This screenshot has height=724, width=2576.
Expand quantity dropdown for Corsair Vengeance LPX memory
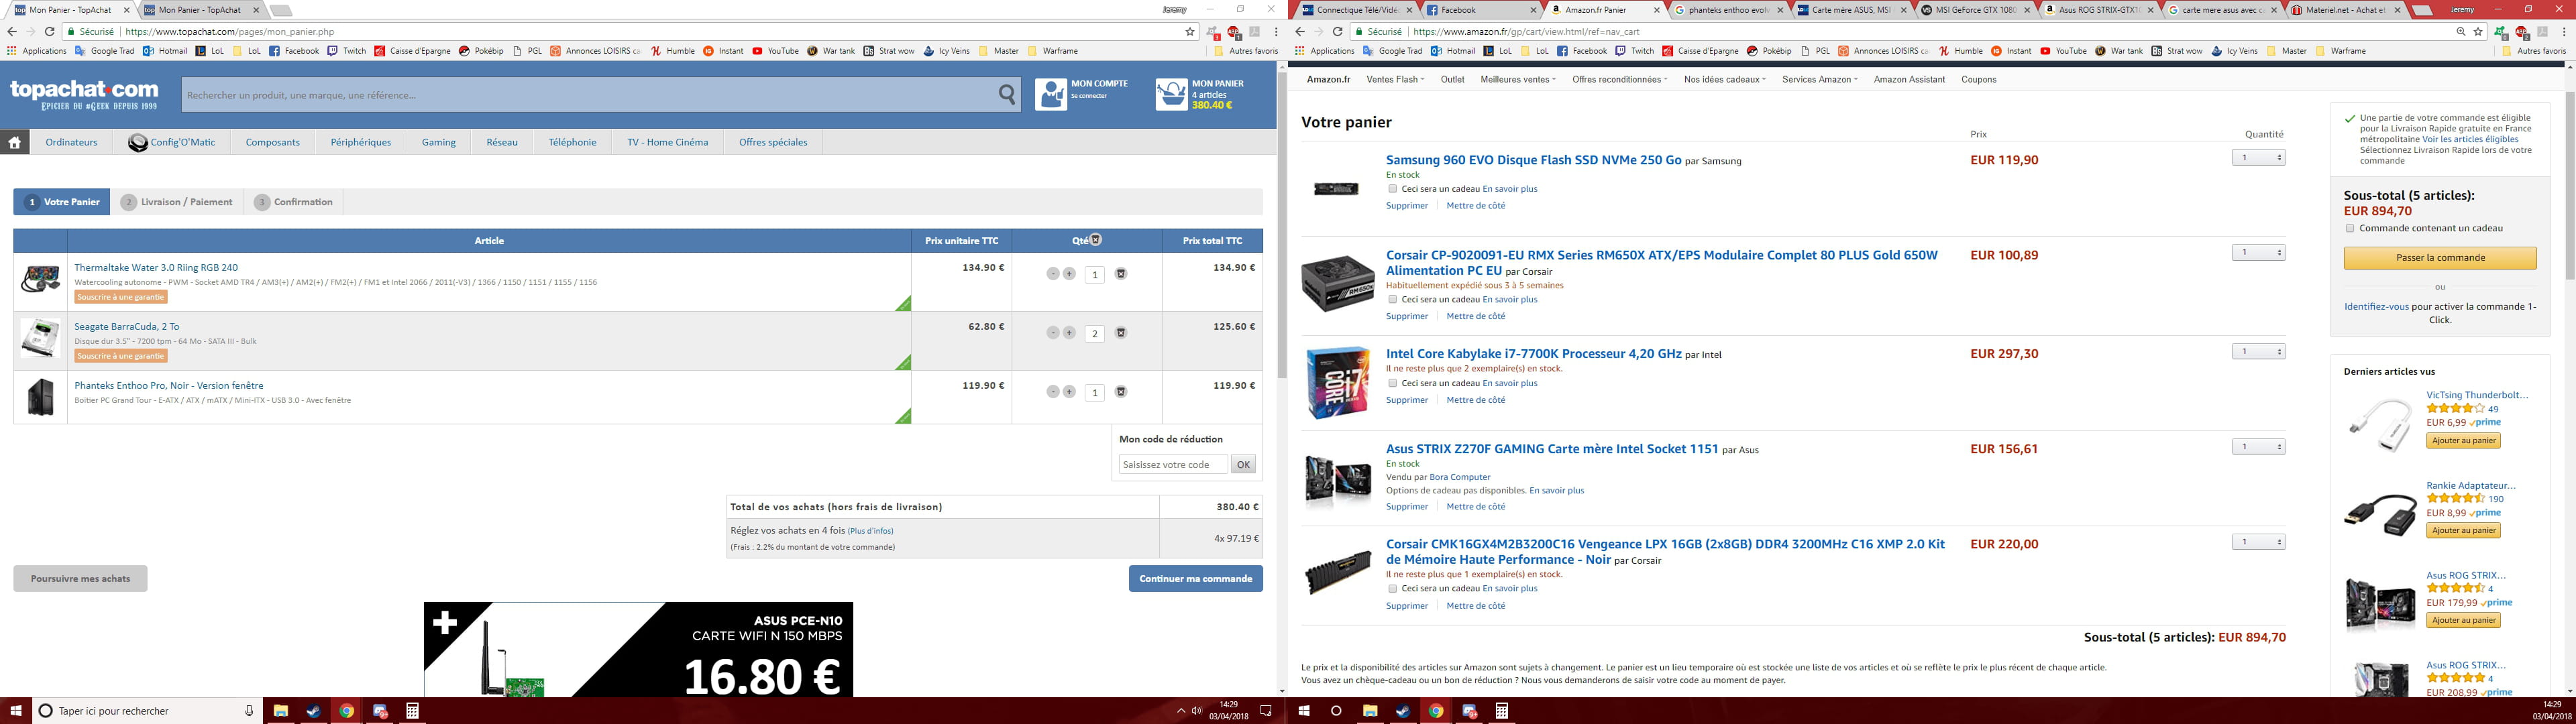pos(2258,542)
